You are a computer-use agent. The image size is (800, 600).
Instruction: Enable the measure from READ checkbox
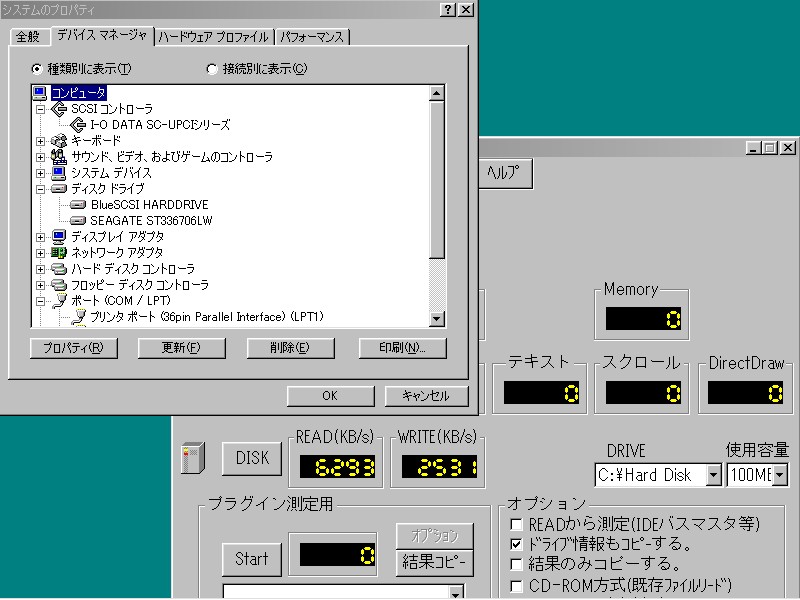coord(516,524)
